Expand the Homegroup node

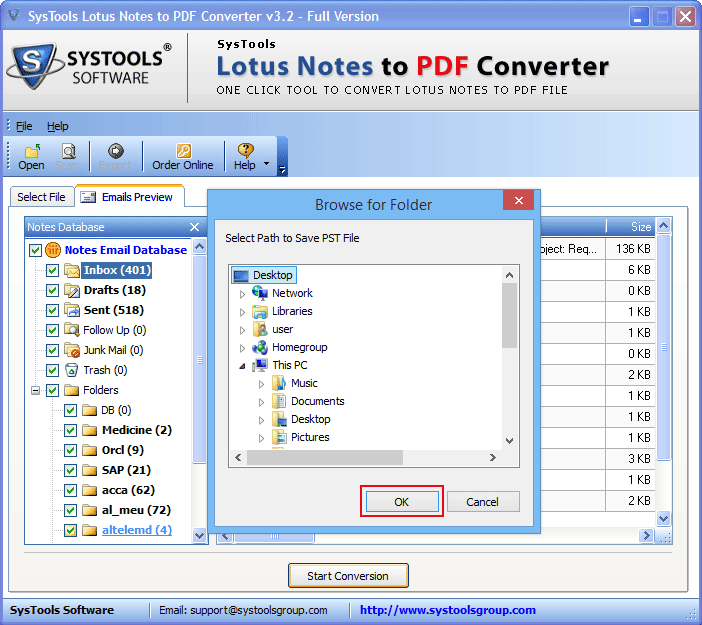(242, 348)
